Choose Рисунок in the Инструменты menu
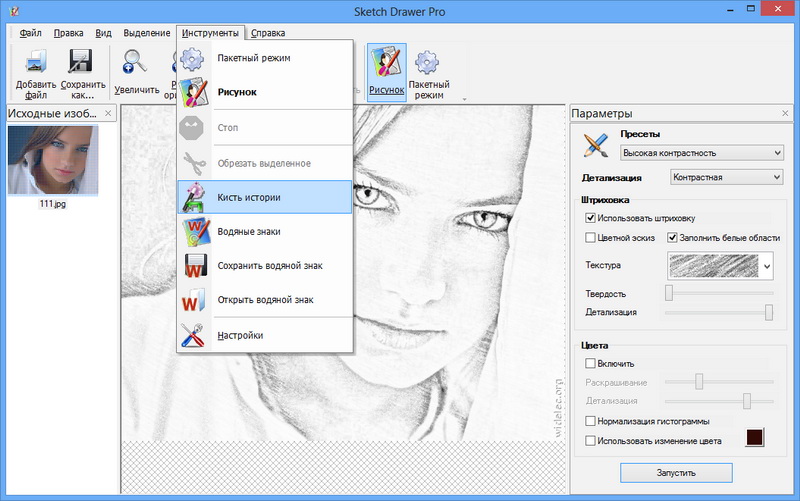Screen dimensions: 800x501 point(265,92)
